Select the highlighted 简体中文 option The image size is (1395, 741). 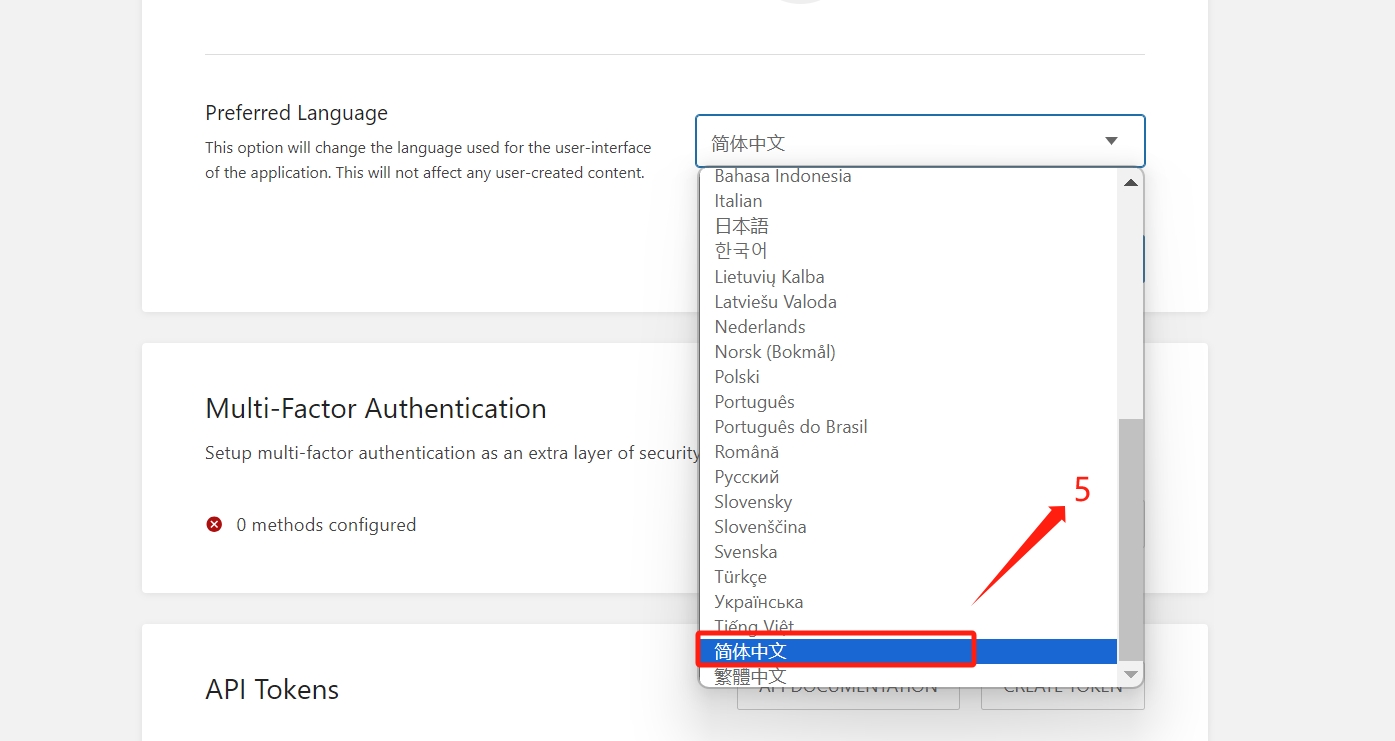click(908, 651)
